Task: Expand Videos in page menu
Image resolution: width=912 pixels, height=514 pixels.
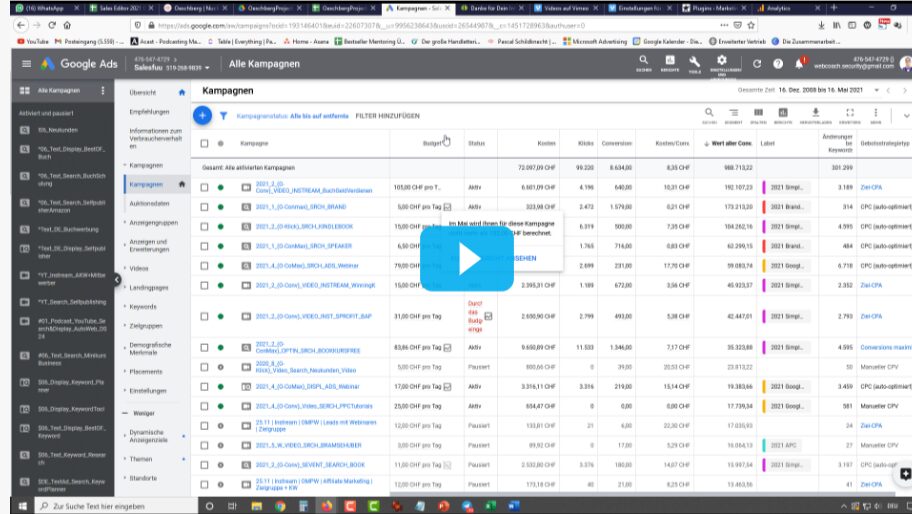Action: coord(138,269)
